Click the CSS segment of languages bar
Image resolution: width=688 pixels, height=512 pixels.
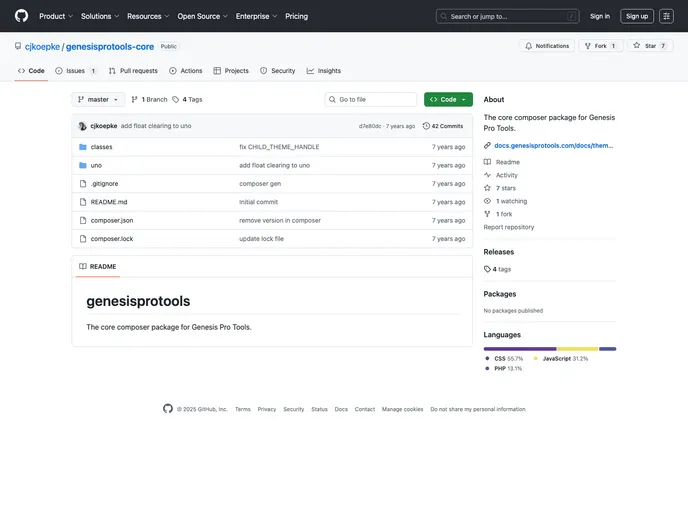(x=520, y=349)
